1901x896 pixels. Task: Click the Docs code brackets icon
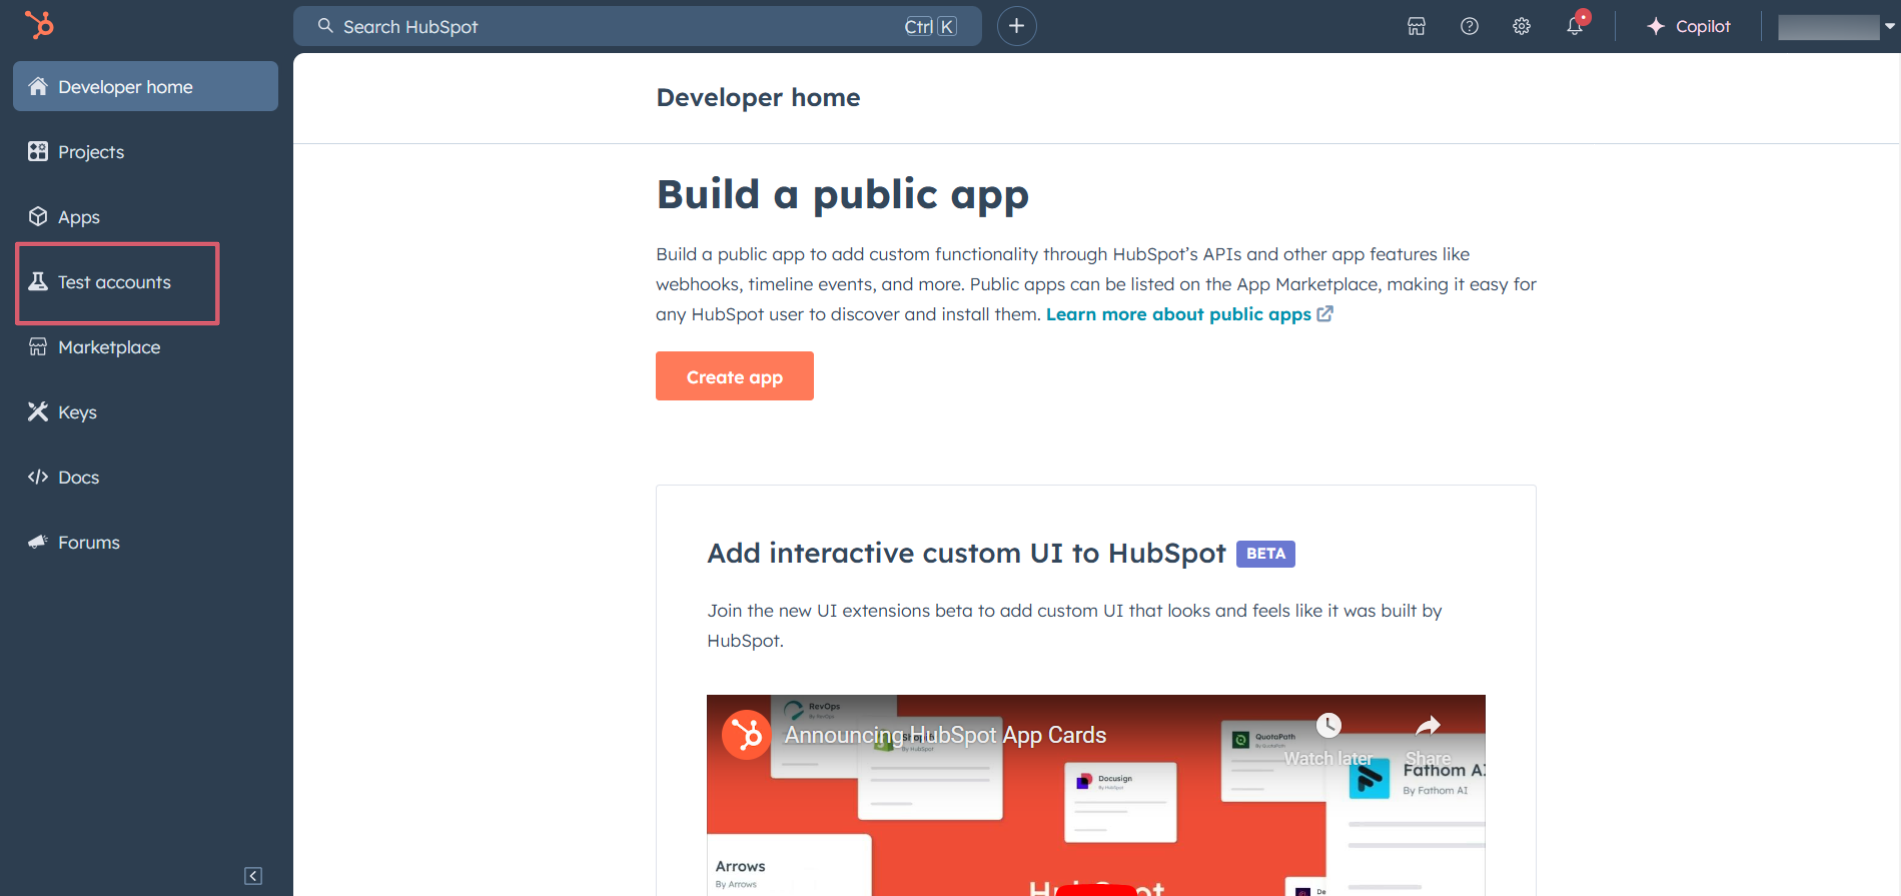tap(38, 476)
